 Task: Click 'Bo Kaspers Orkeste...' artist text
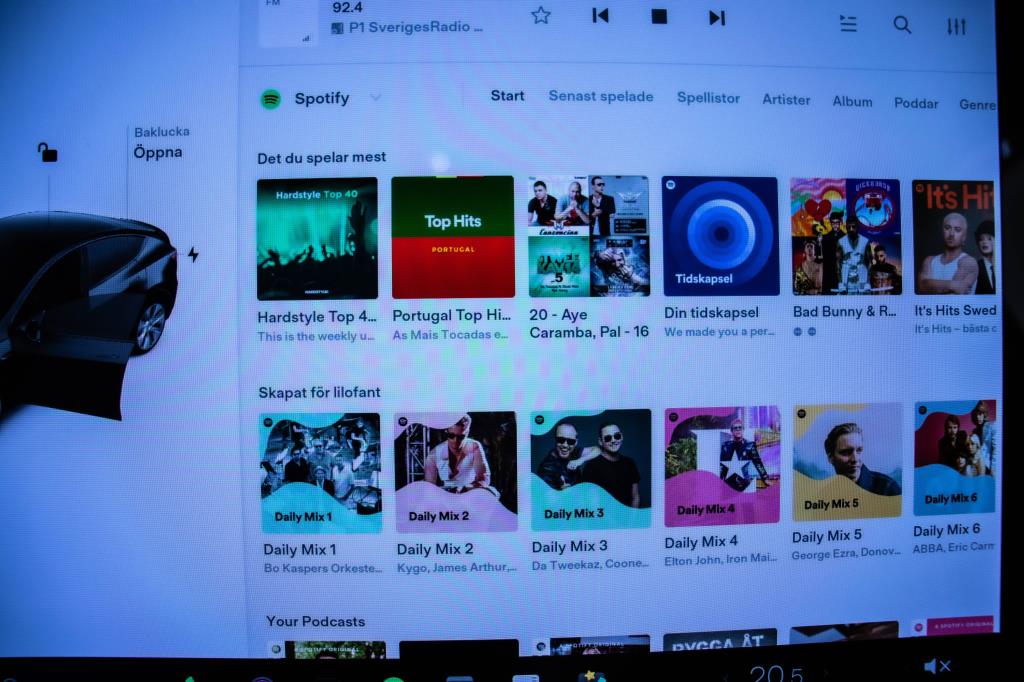[323, 568]
